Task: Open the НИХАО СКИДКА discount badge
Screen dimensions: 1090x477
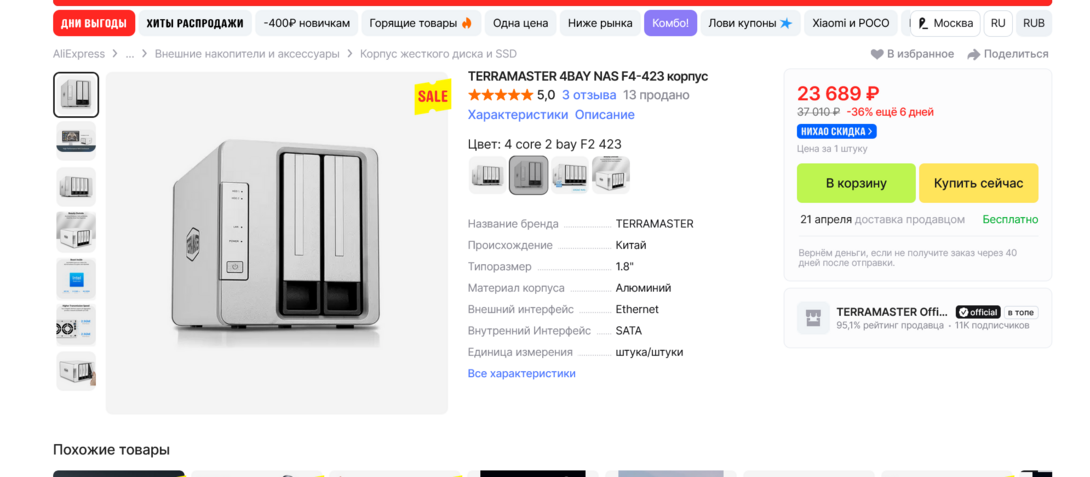Action: 836,131
